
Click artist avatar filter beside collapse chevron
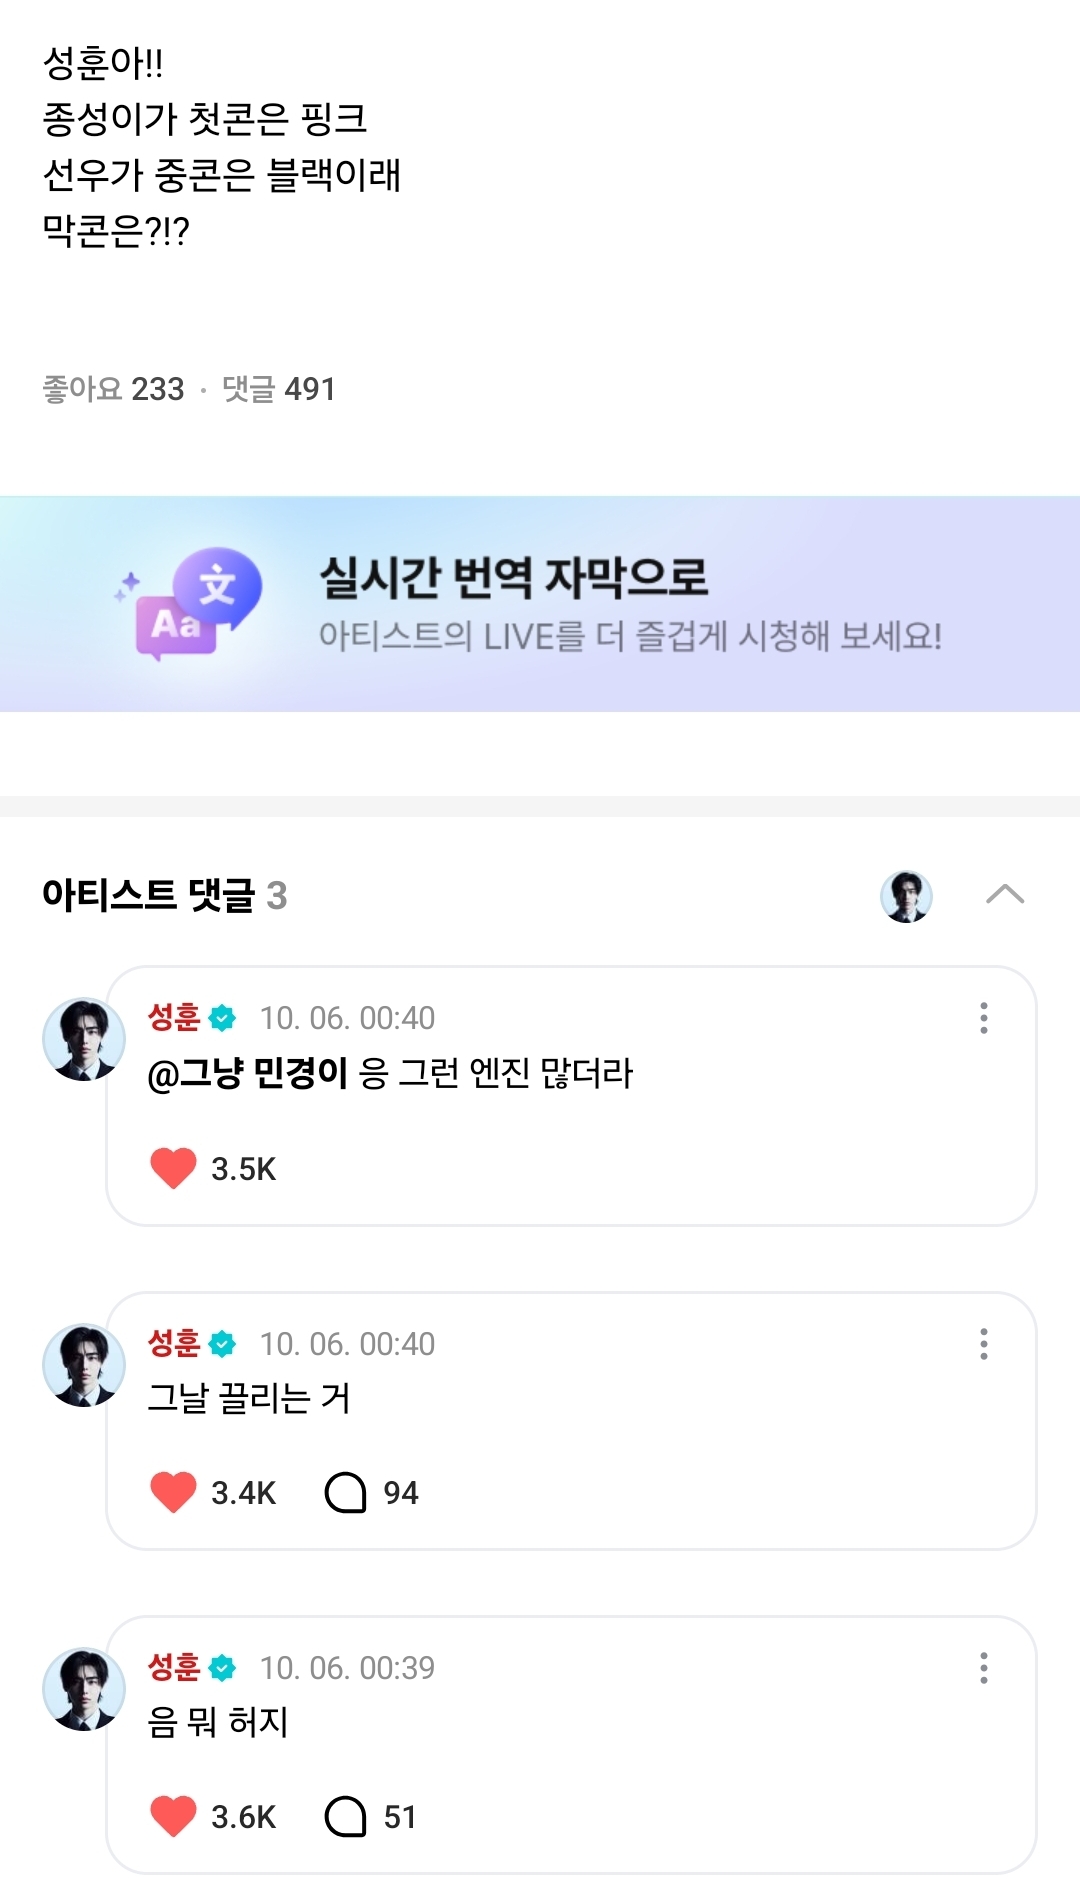906,895
